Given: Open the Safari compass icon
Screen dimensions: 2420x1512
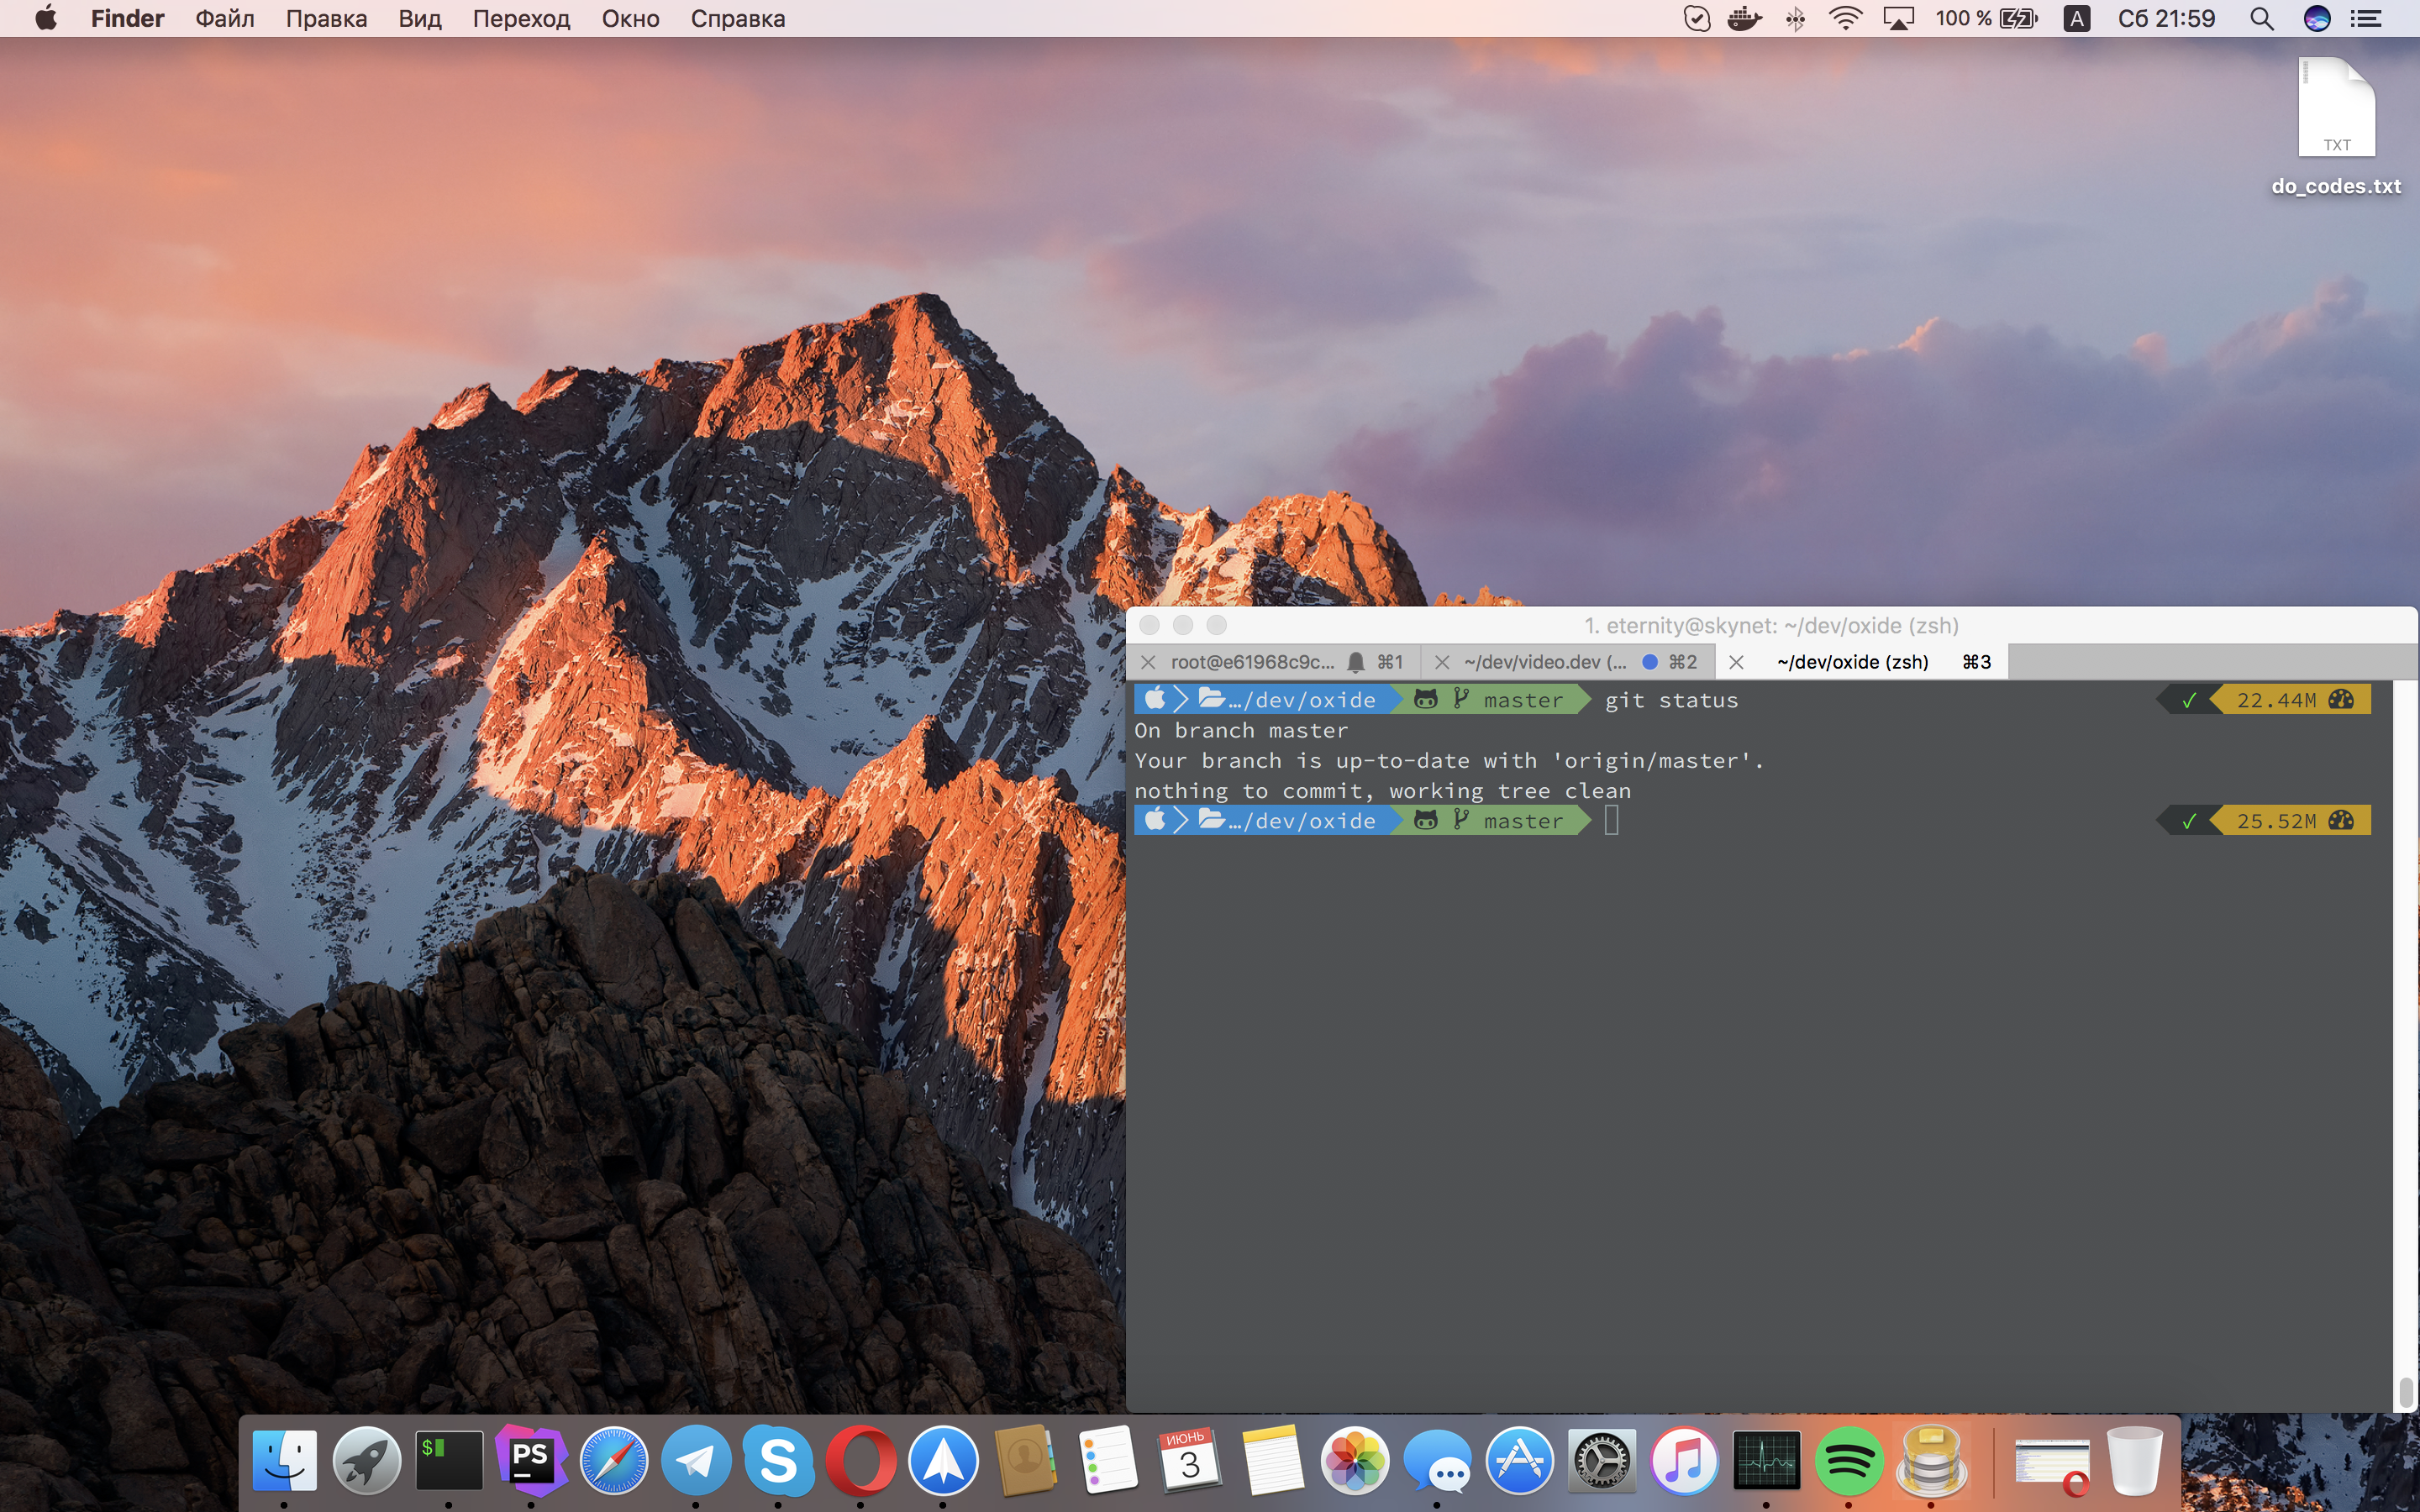Looking at the screenshot, I should 614,1461.
